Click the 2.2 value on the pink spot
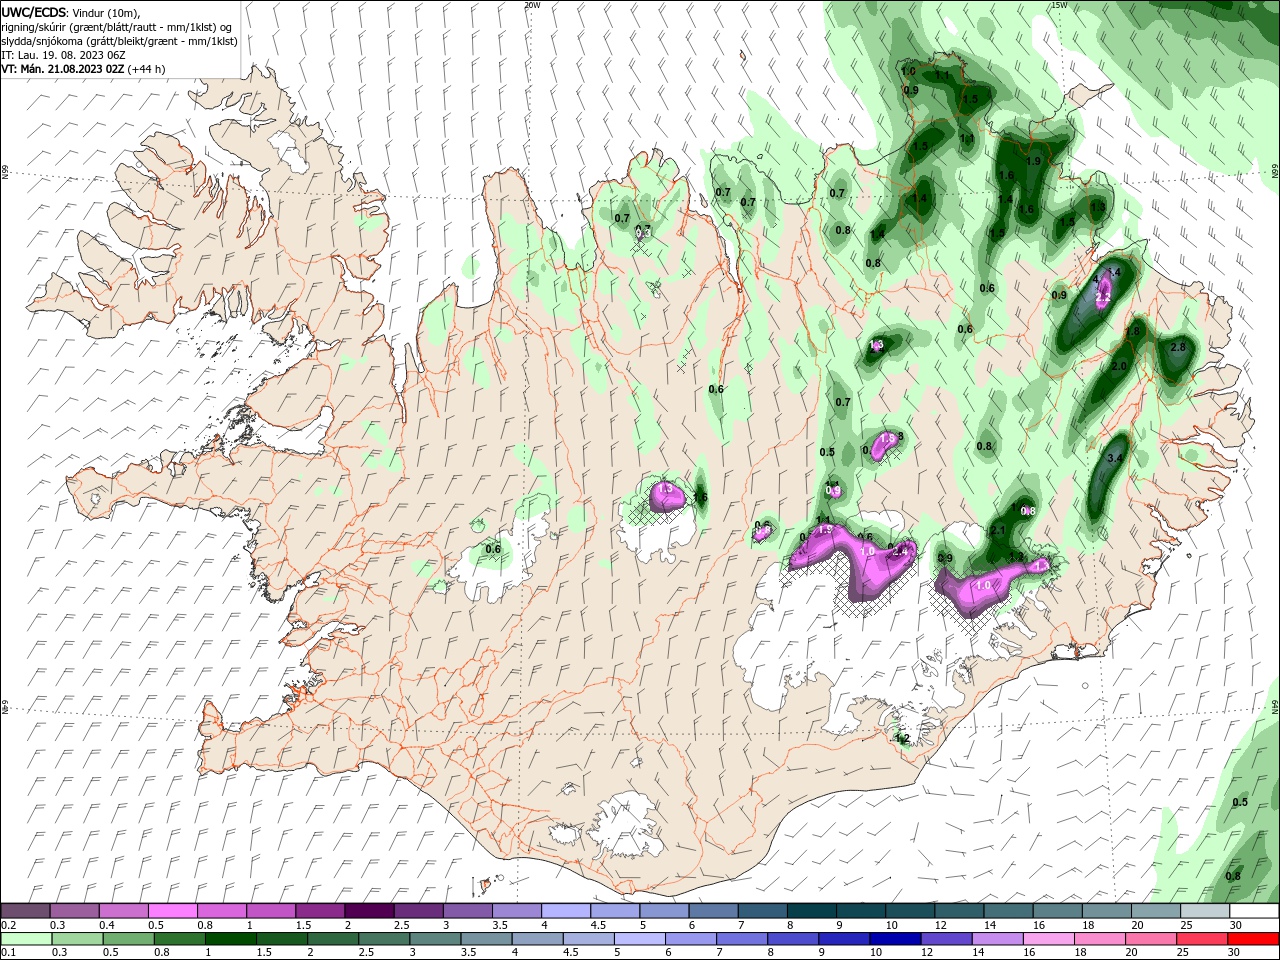This screenshot has height=960, width=1280. click(1103, 298)
